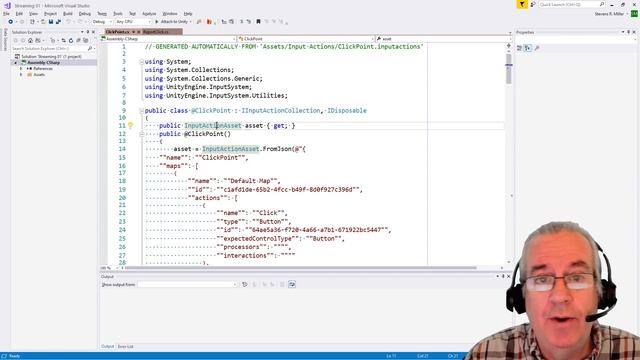The width and height of the screenshot is (640, 360).
Task: Collapse the using directives block at line 3
Action: pos(141,62)
